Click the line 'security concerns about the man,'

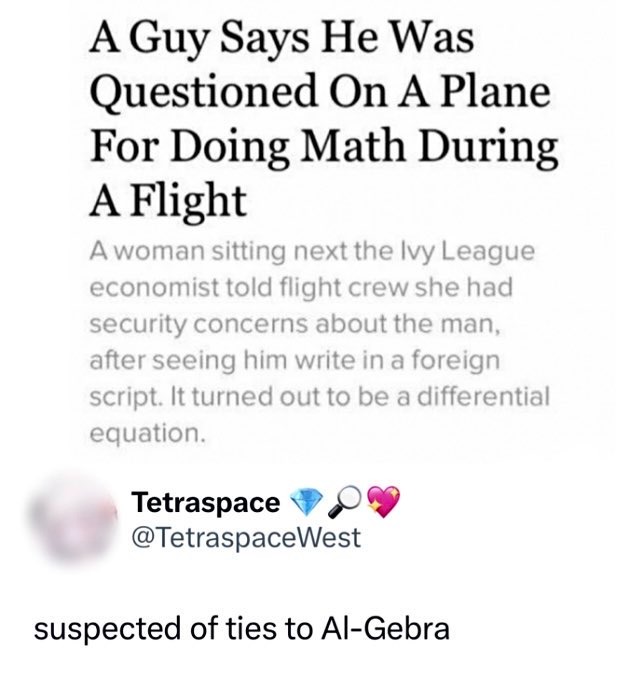295,323
